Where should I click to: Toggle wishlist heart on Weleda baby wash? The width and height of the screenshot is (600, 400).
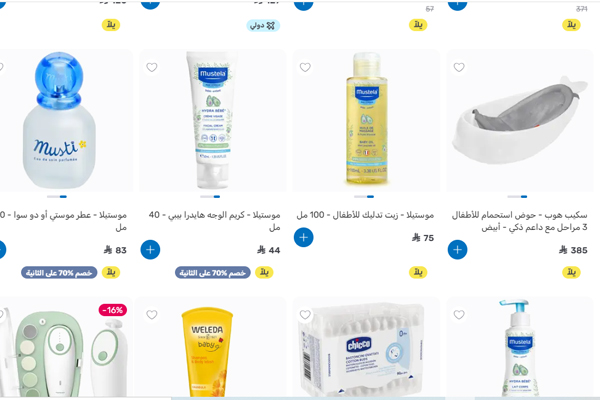[x=152, y=315]
